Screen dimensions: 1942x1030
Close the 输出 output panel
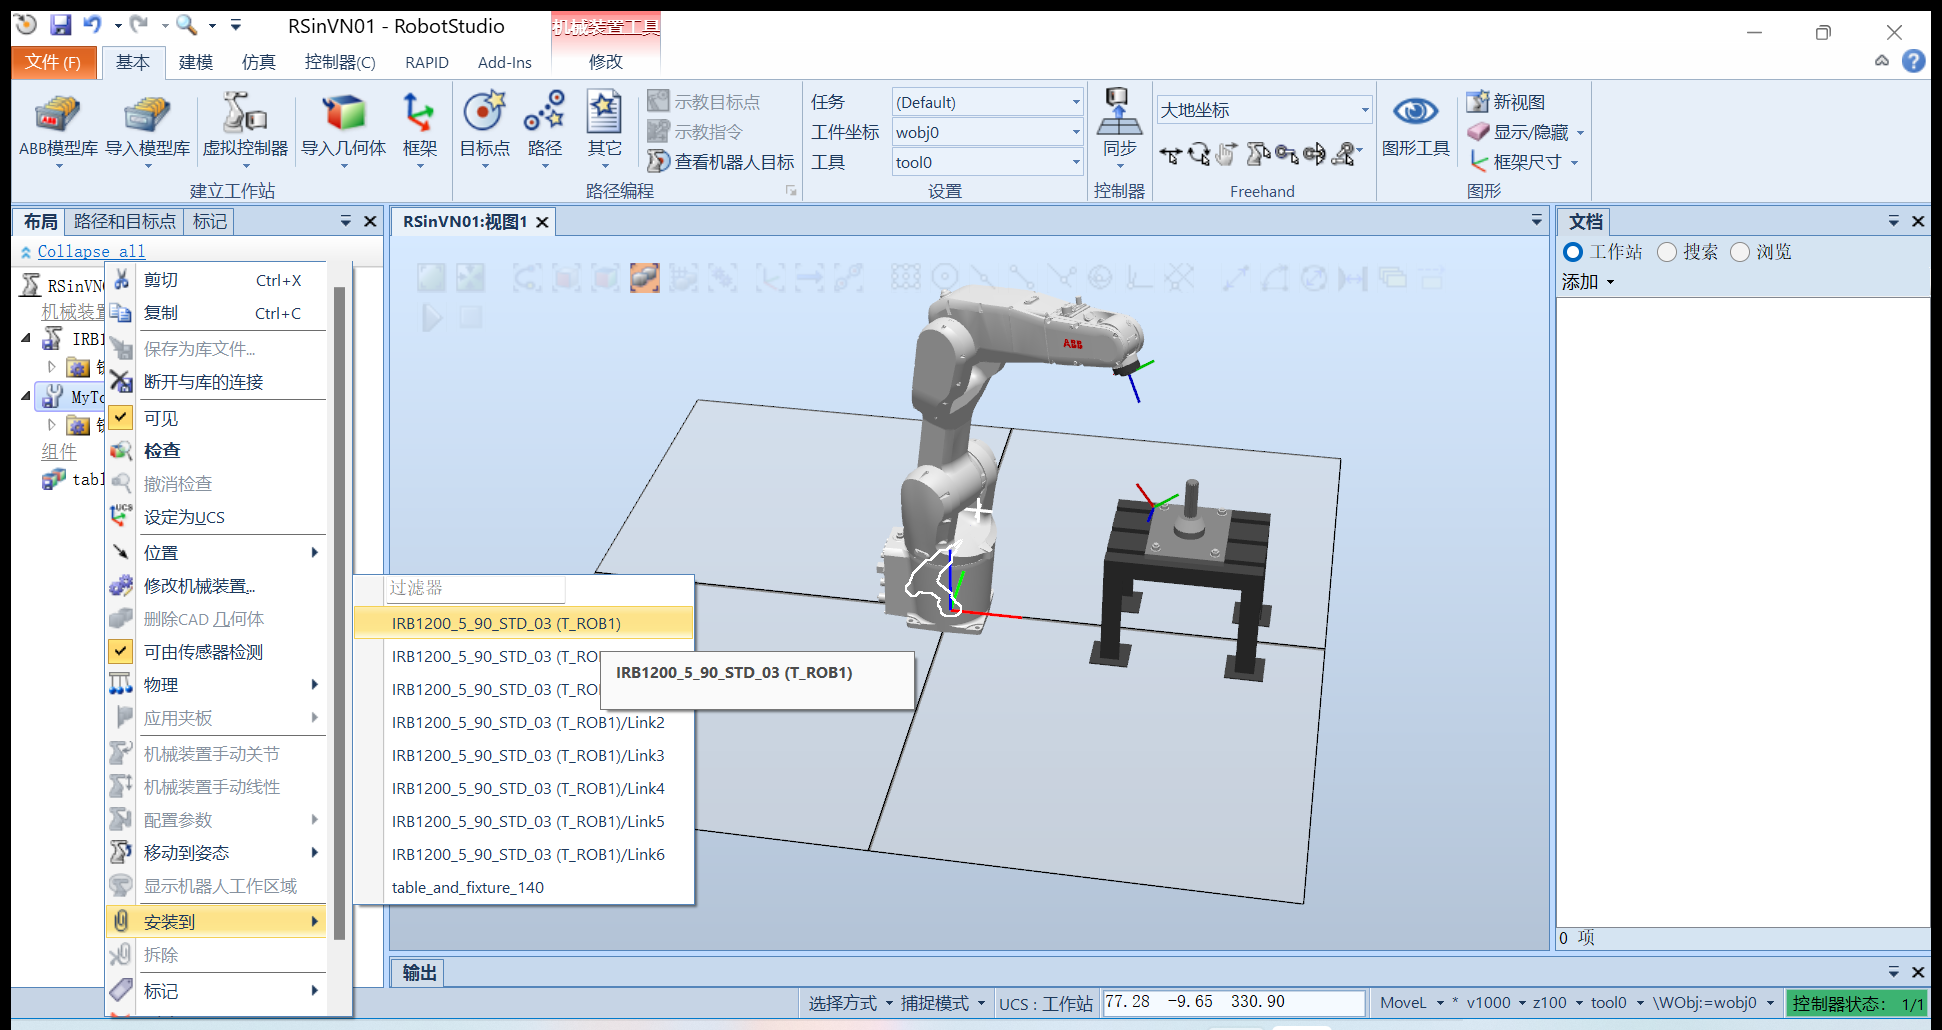point(1918,972)
